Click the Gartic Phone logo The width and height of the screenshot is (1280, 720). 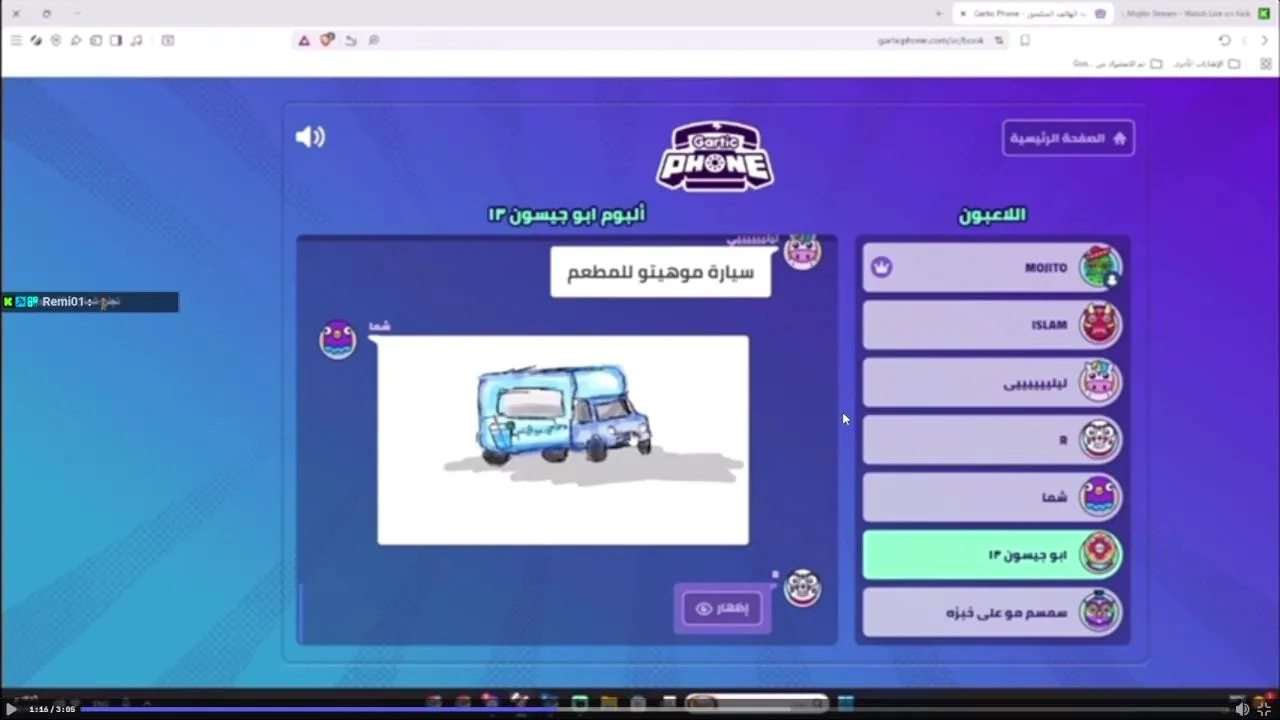tap(715, 156)
